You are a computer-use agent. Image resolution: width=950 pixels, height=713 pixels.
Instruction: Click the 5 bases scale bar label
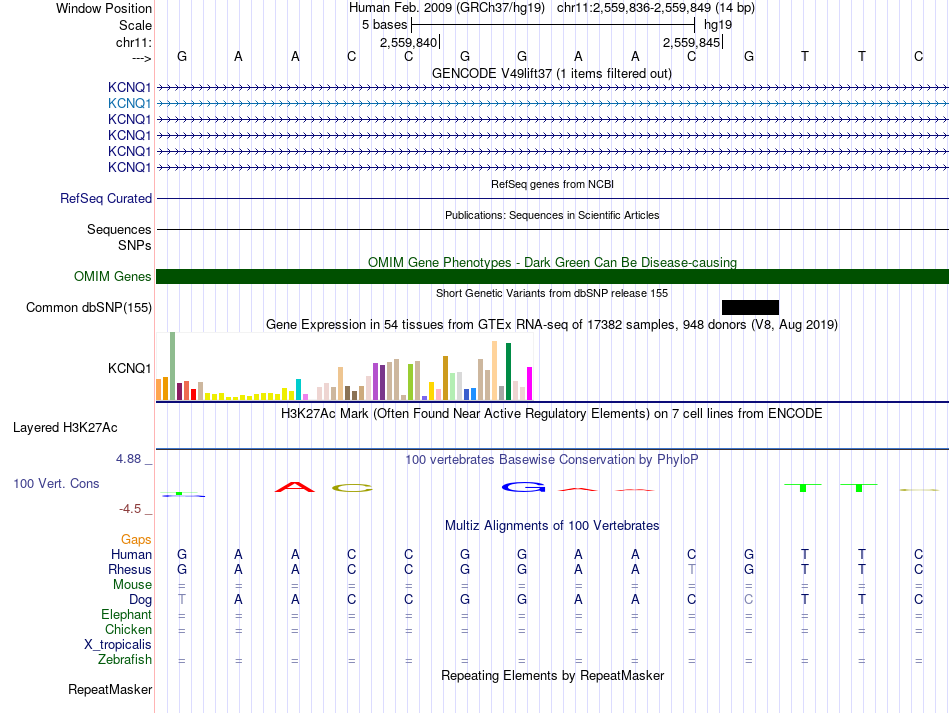tap(385, 25)
